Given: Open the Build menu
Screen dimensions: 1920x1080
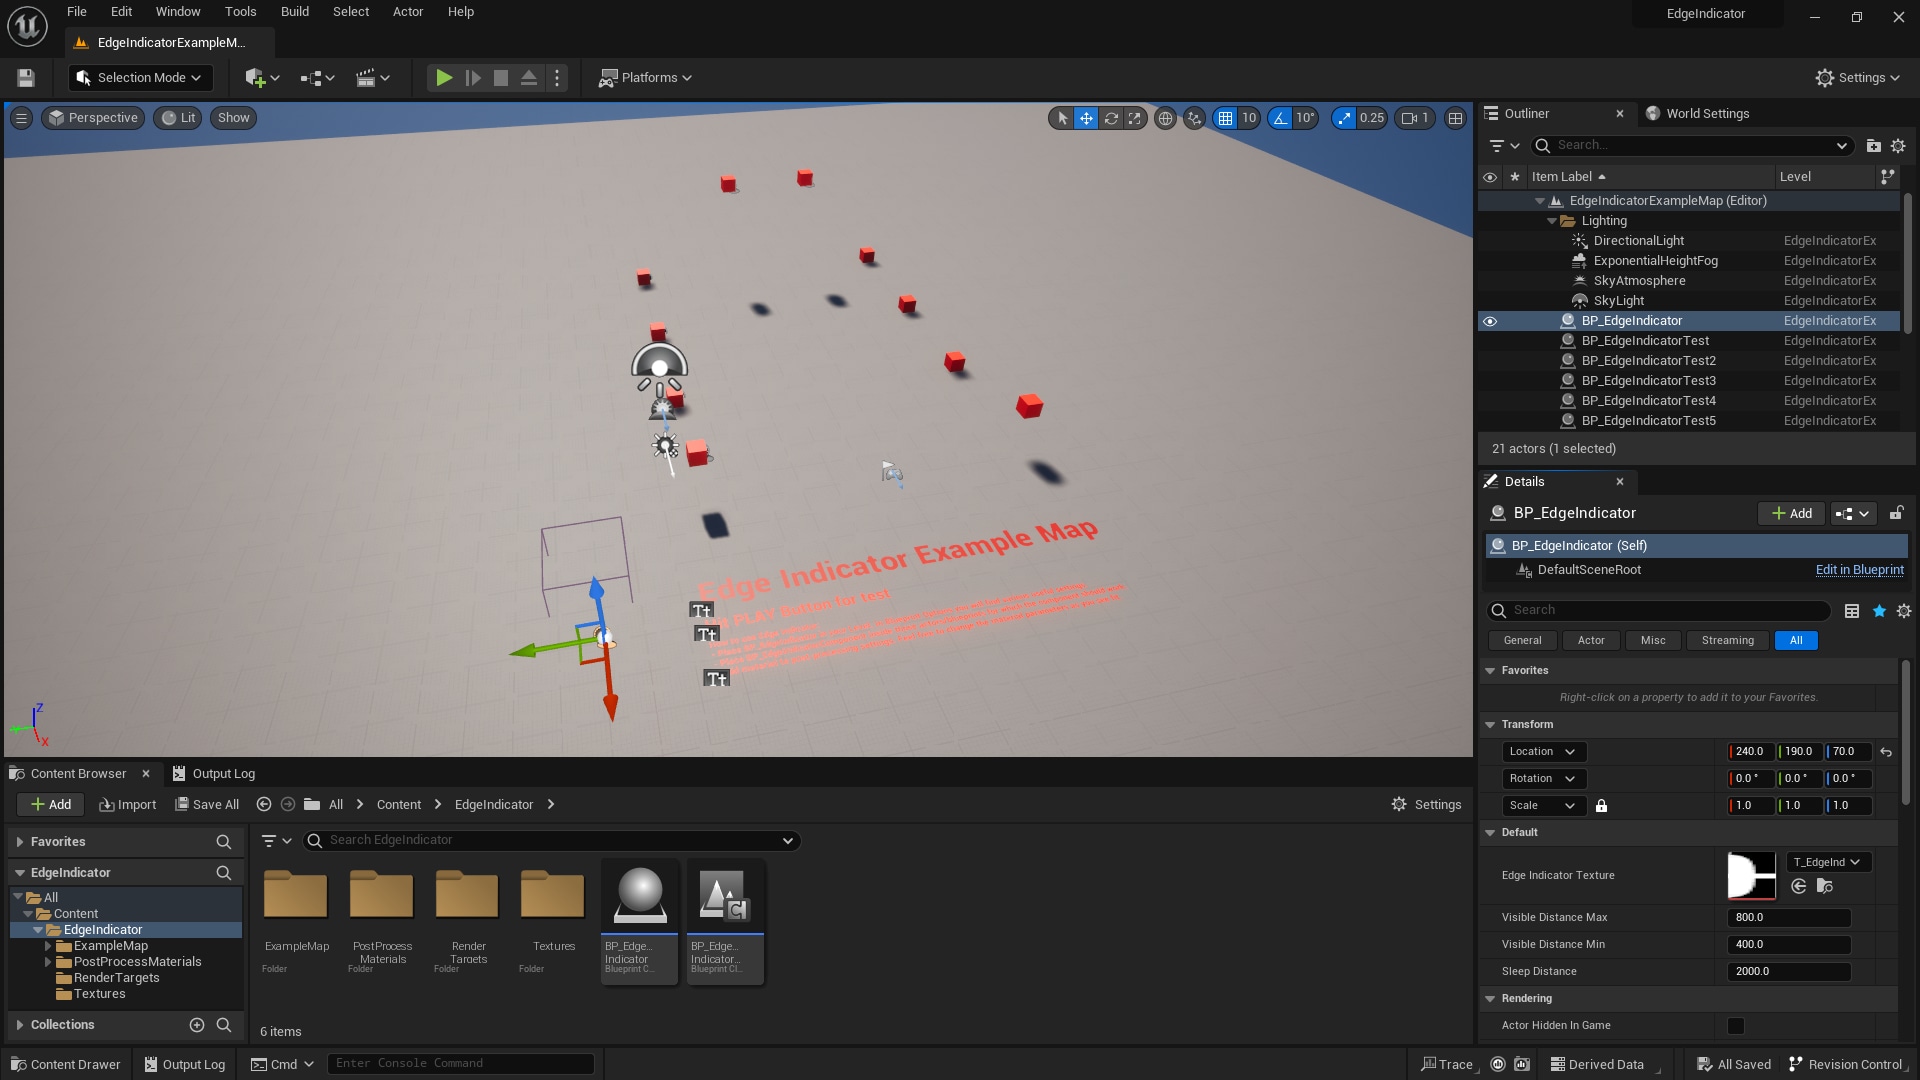Looking at the screenshot, I should [x=294, y=11].
